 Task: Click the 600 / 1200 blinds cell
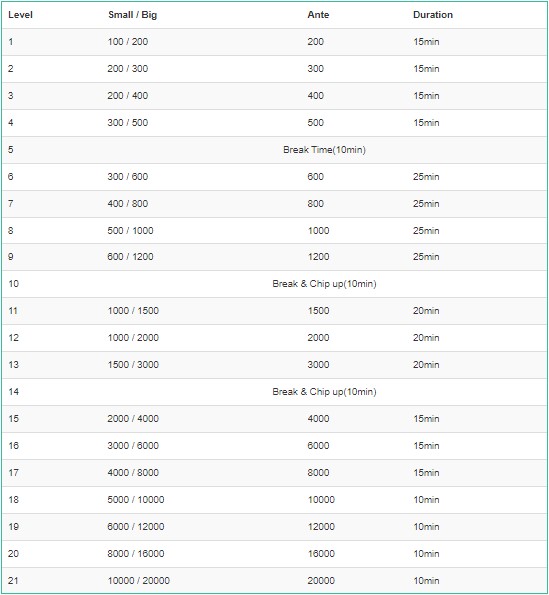pyautogui.click(x=130, y=257)
